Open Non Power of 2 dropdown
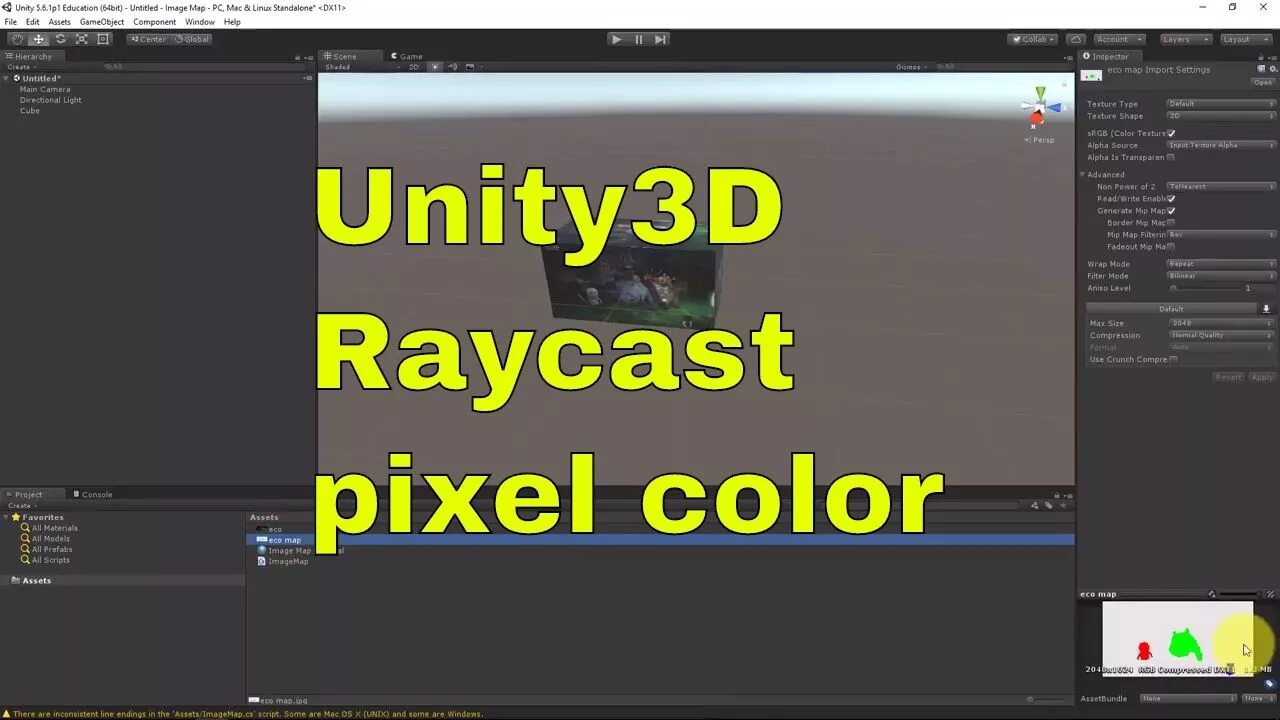This screenshot has height=720, width=1280. [1221, 187]
